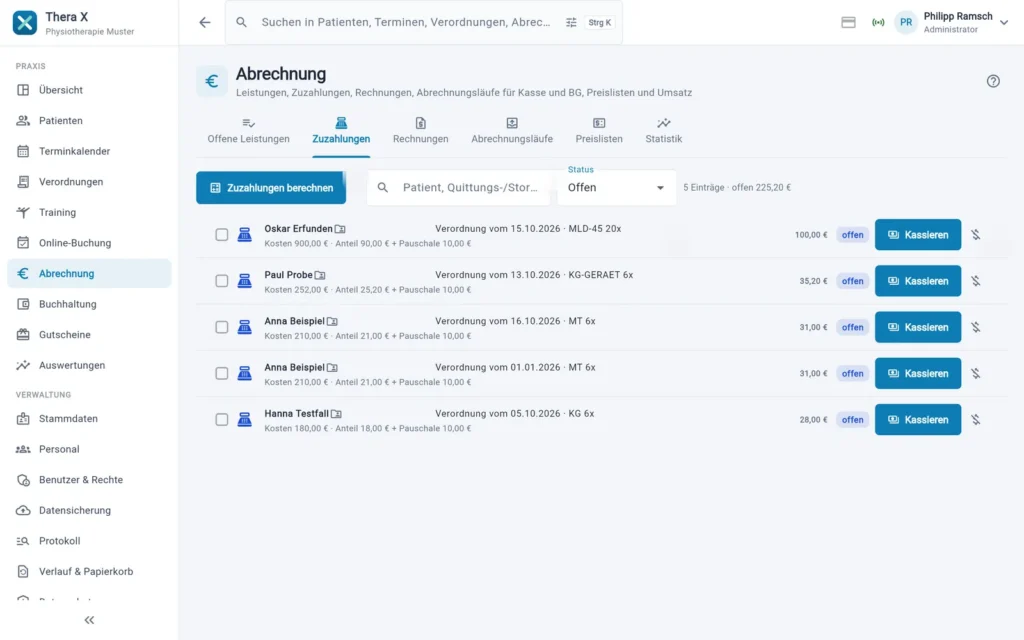Click cash register icon for Paul Probe
The height and width of the screenshot is (640, 1024).
click(x=245, y=281)
